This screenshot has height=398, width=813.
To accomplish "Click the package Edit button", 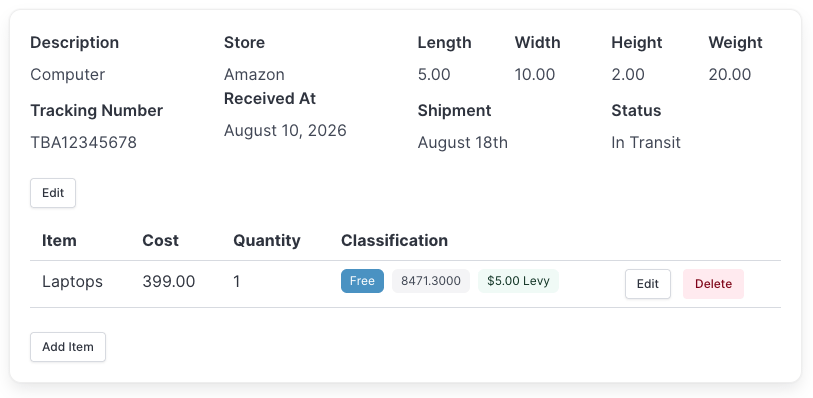I will coord(53,193).
